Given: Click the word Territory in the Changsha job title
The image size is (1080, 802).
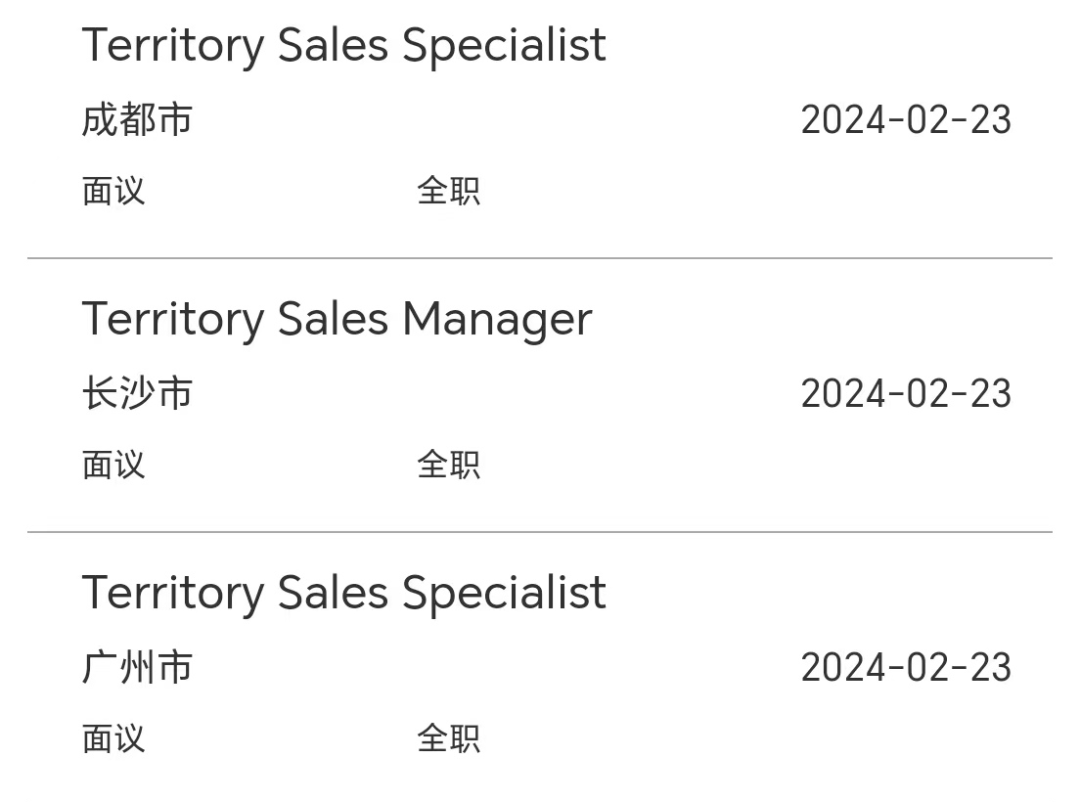Looking at the screenshot, I should click(x=173, y=320).
